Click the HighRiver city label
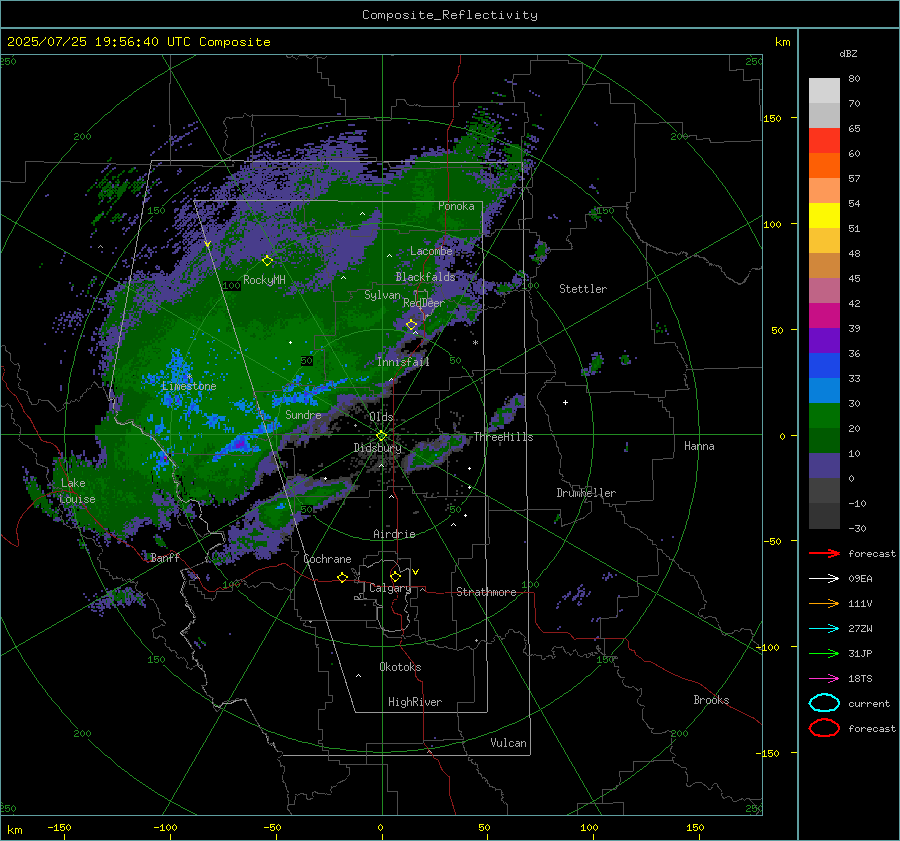Viewport: 900px width, 841px height. pyautogui.click(x=415, y=702)
